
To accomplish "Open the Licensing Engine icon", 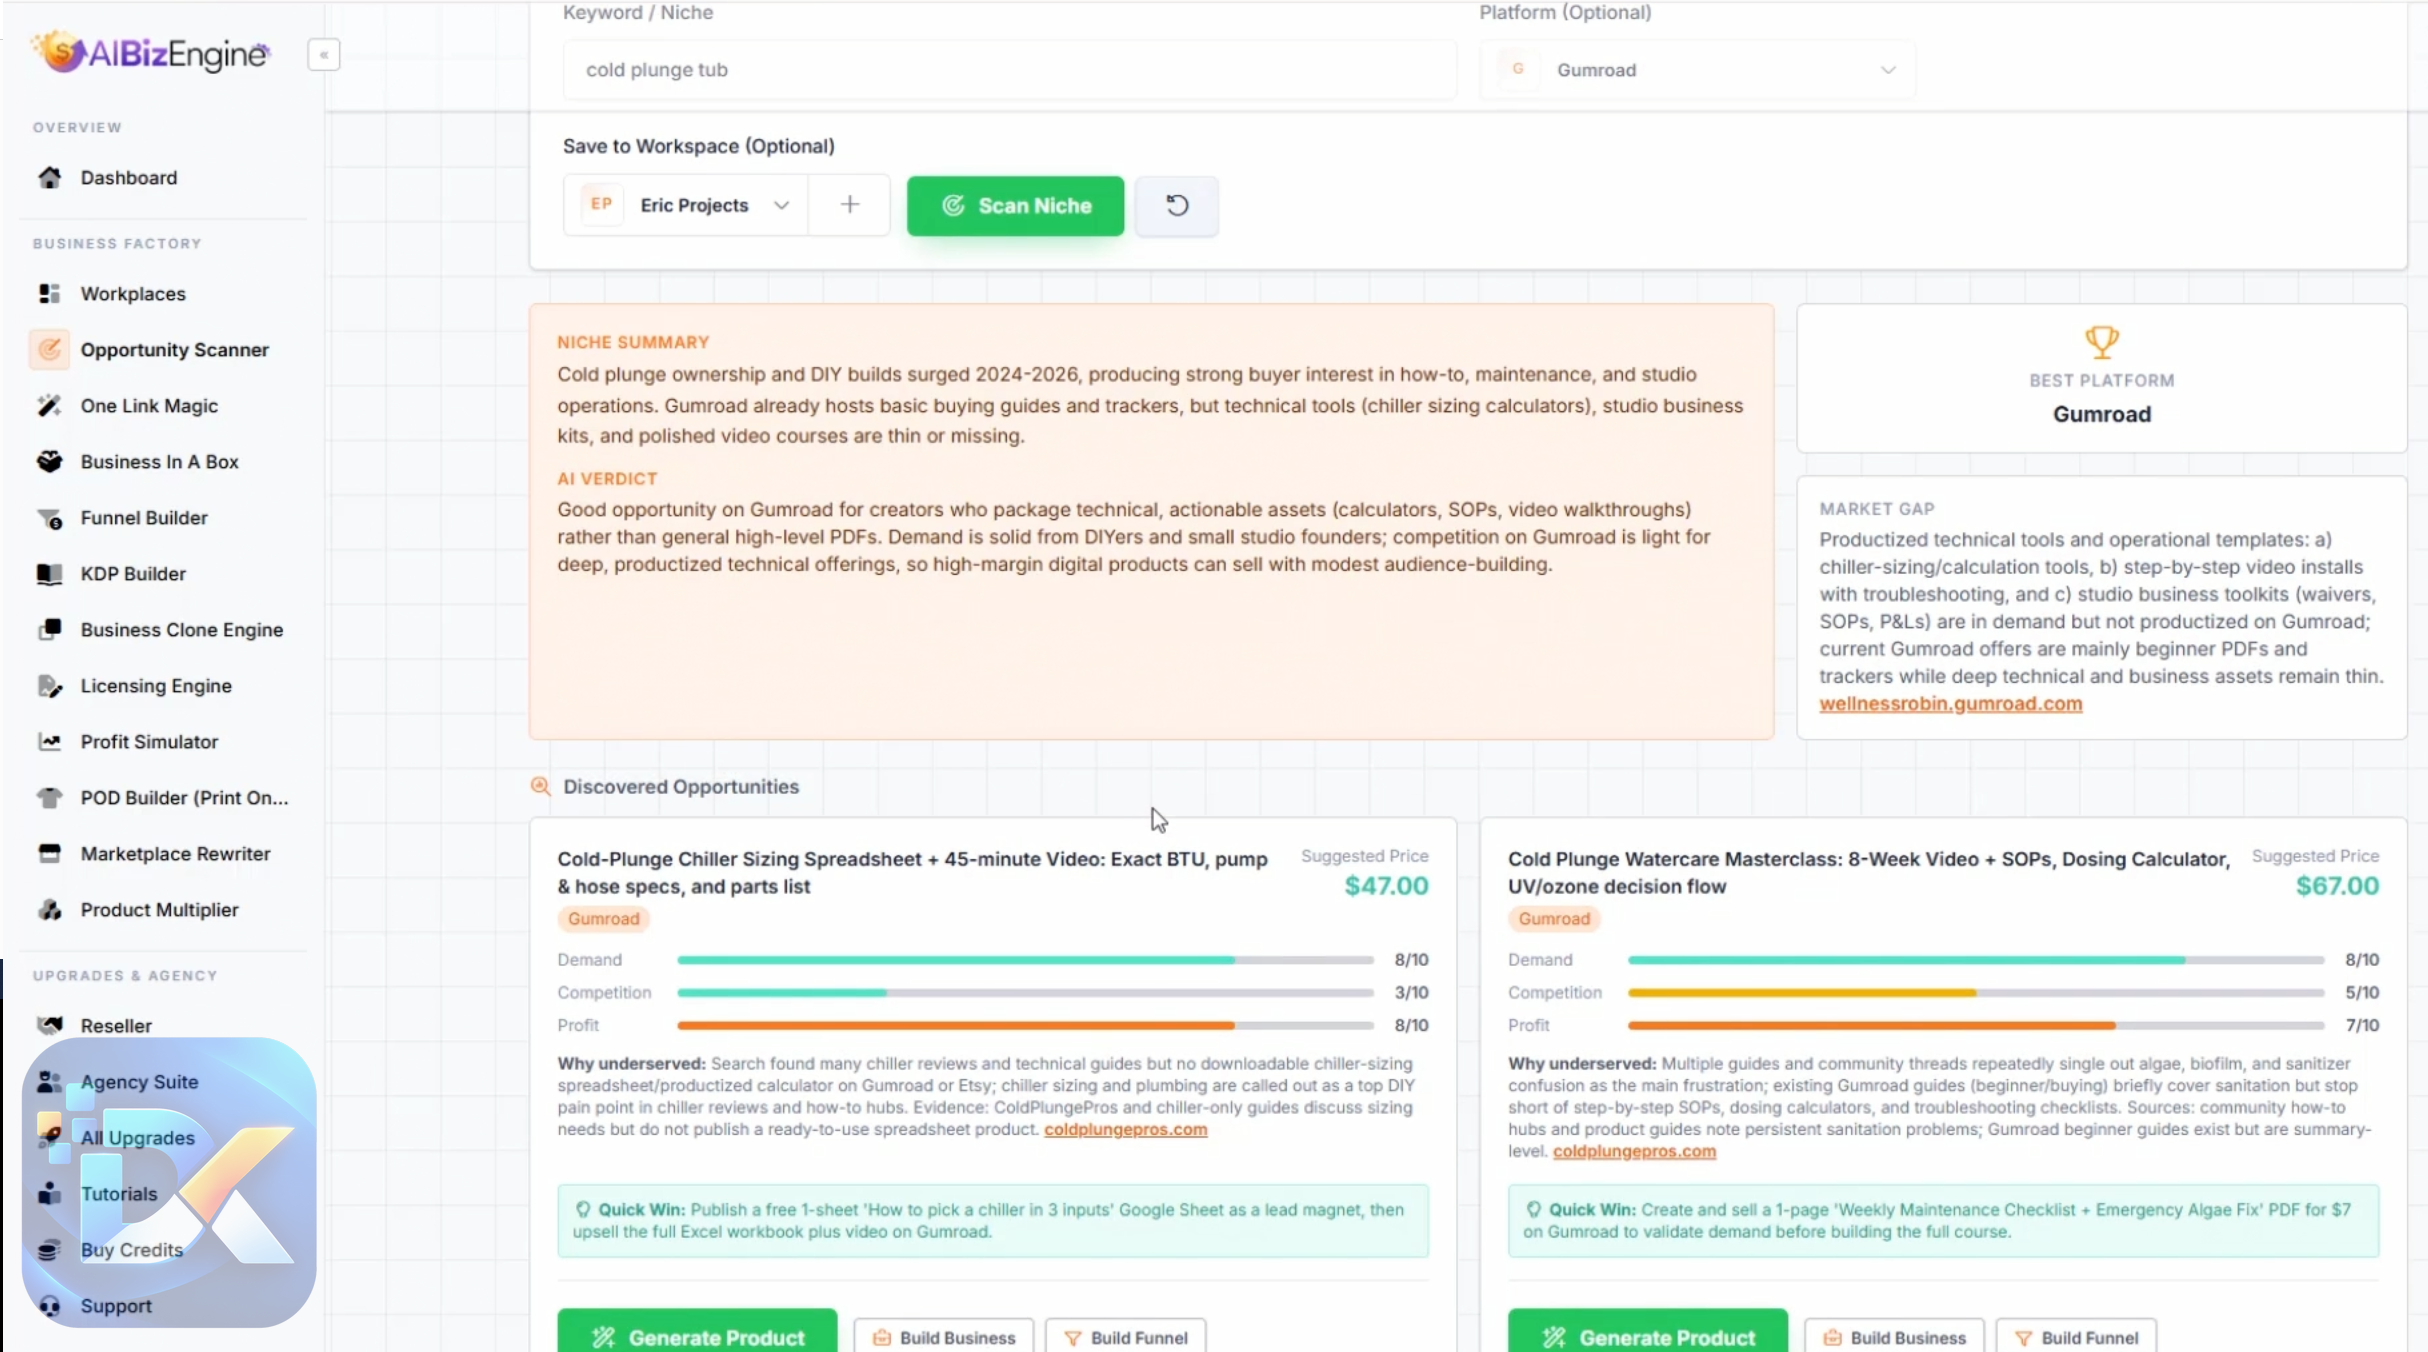I will [49, 686].
